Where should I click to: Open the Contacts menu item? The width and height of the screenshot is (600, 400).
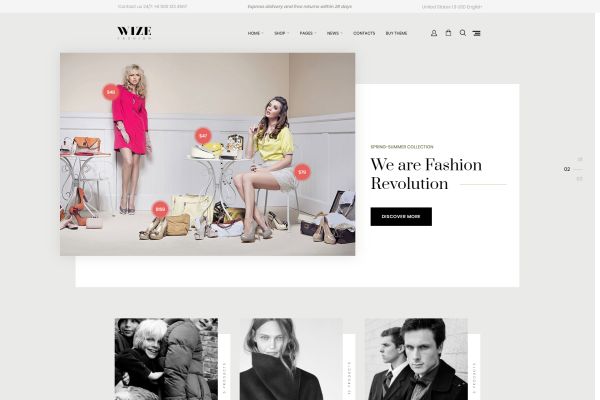[x=364, y=33]
